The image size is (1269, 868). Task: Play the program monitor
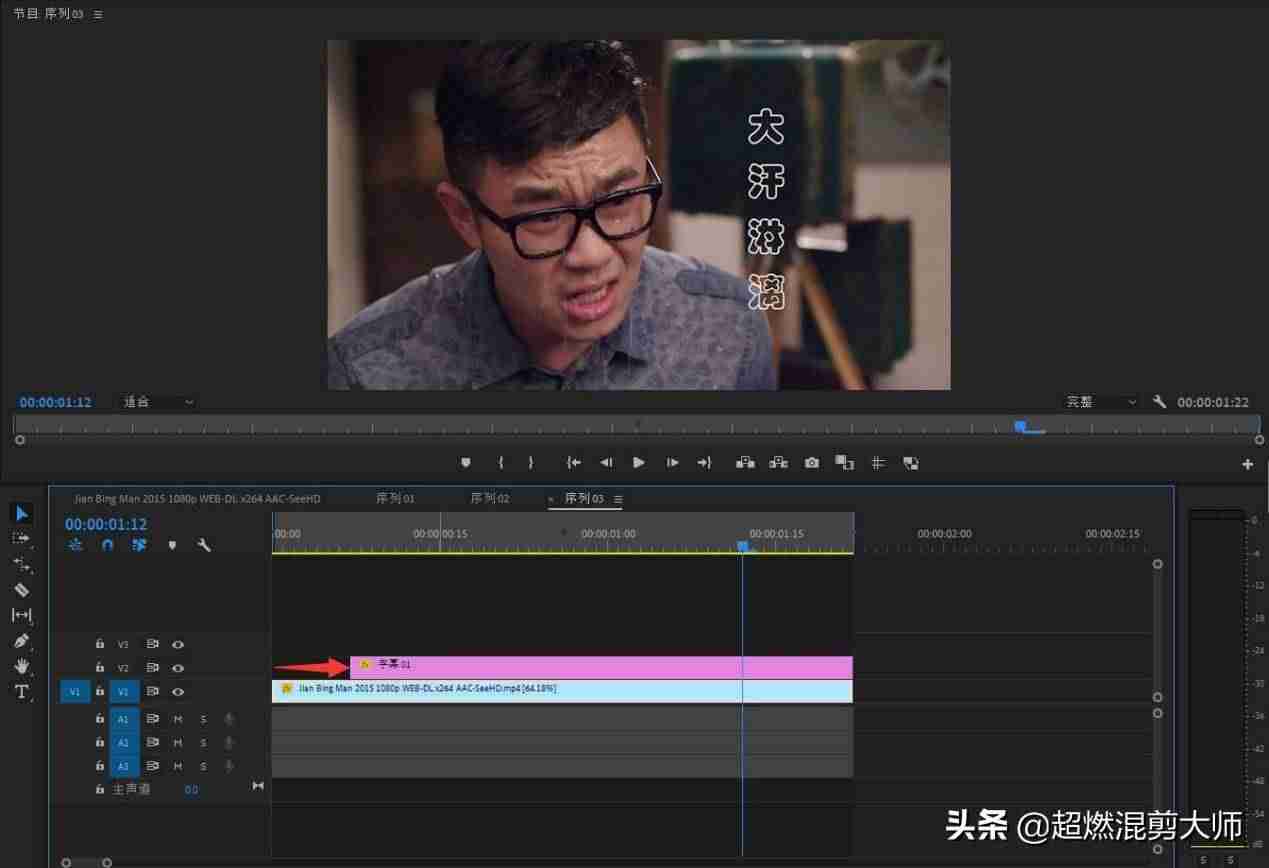coord(639,463)
